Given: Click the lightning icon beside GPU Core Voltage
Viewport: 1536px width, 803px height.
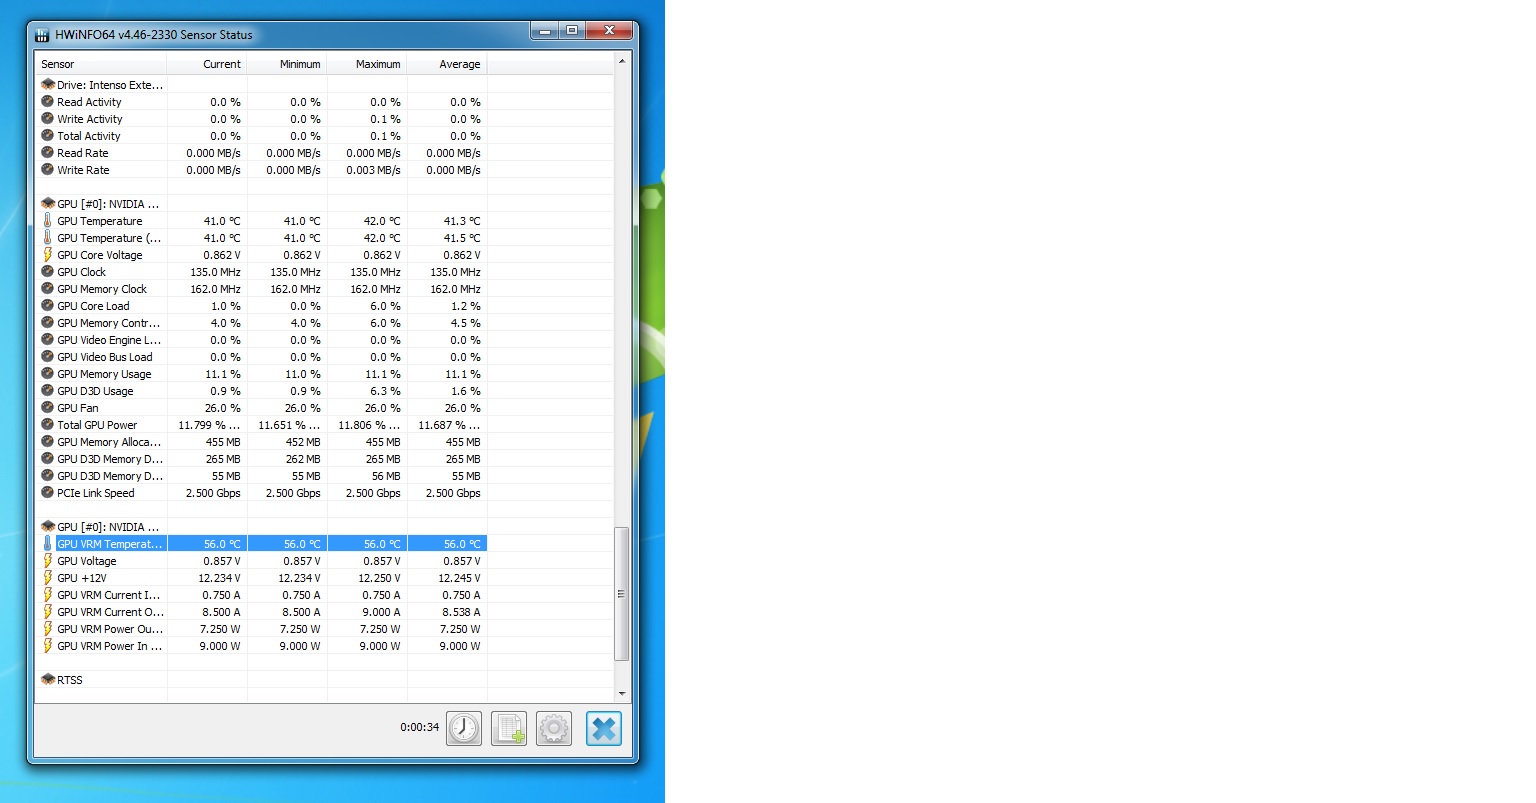Looking at the screenshot, I should 47,255.
